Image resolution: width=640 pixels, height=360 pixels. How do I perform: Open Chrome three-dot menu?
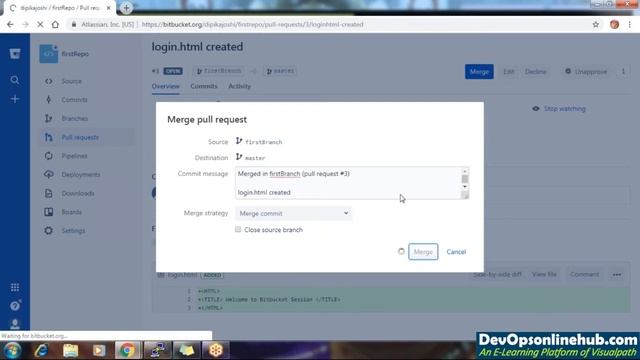630,24
